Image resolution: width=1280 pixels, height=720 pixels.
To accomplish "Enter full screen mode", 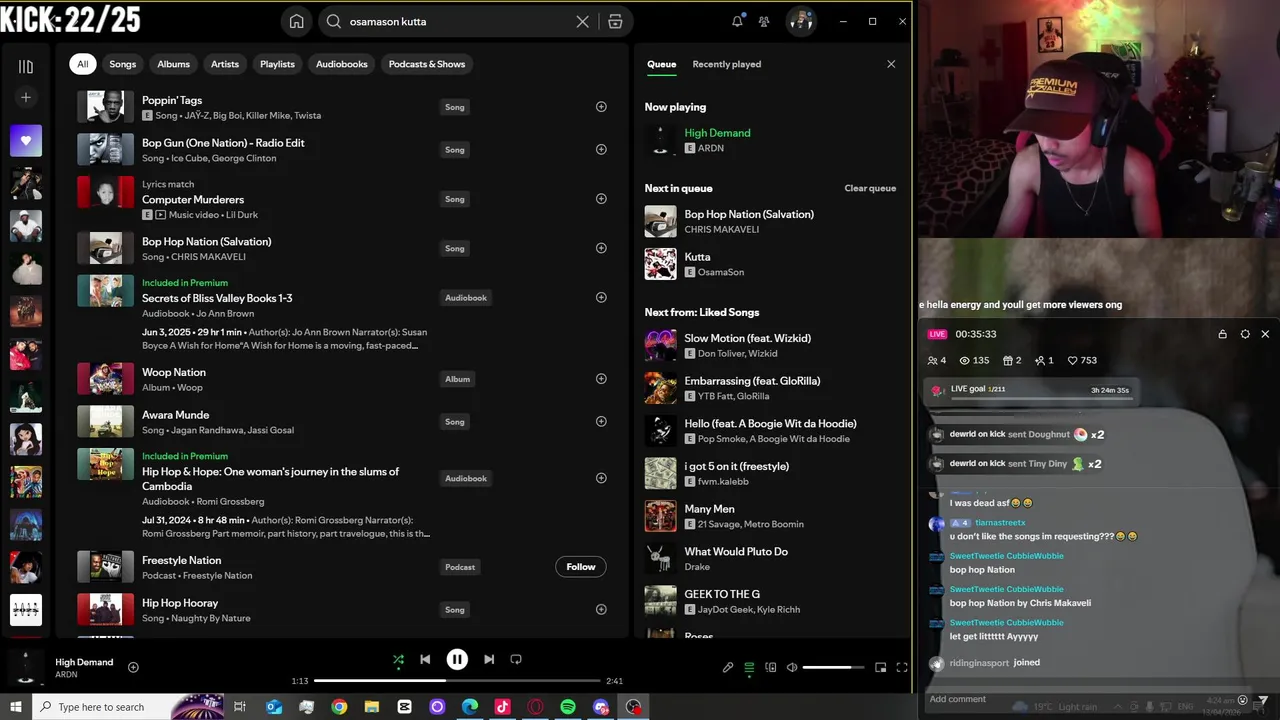I will point(902,668).
